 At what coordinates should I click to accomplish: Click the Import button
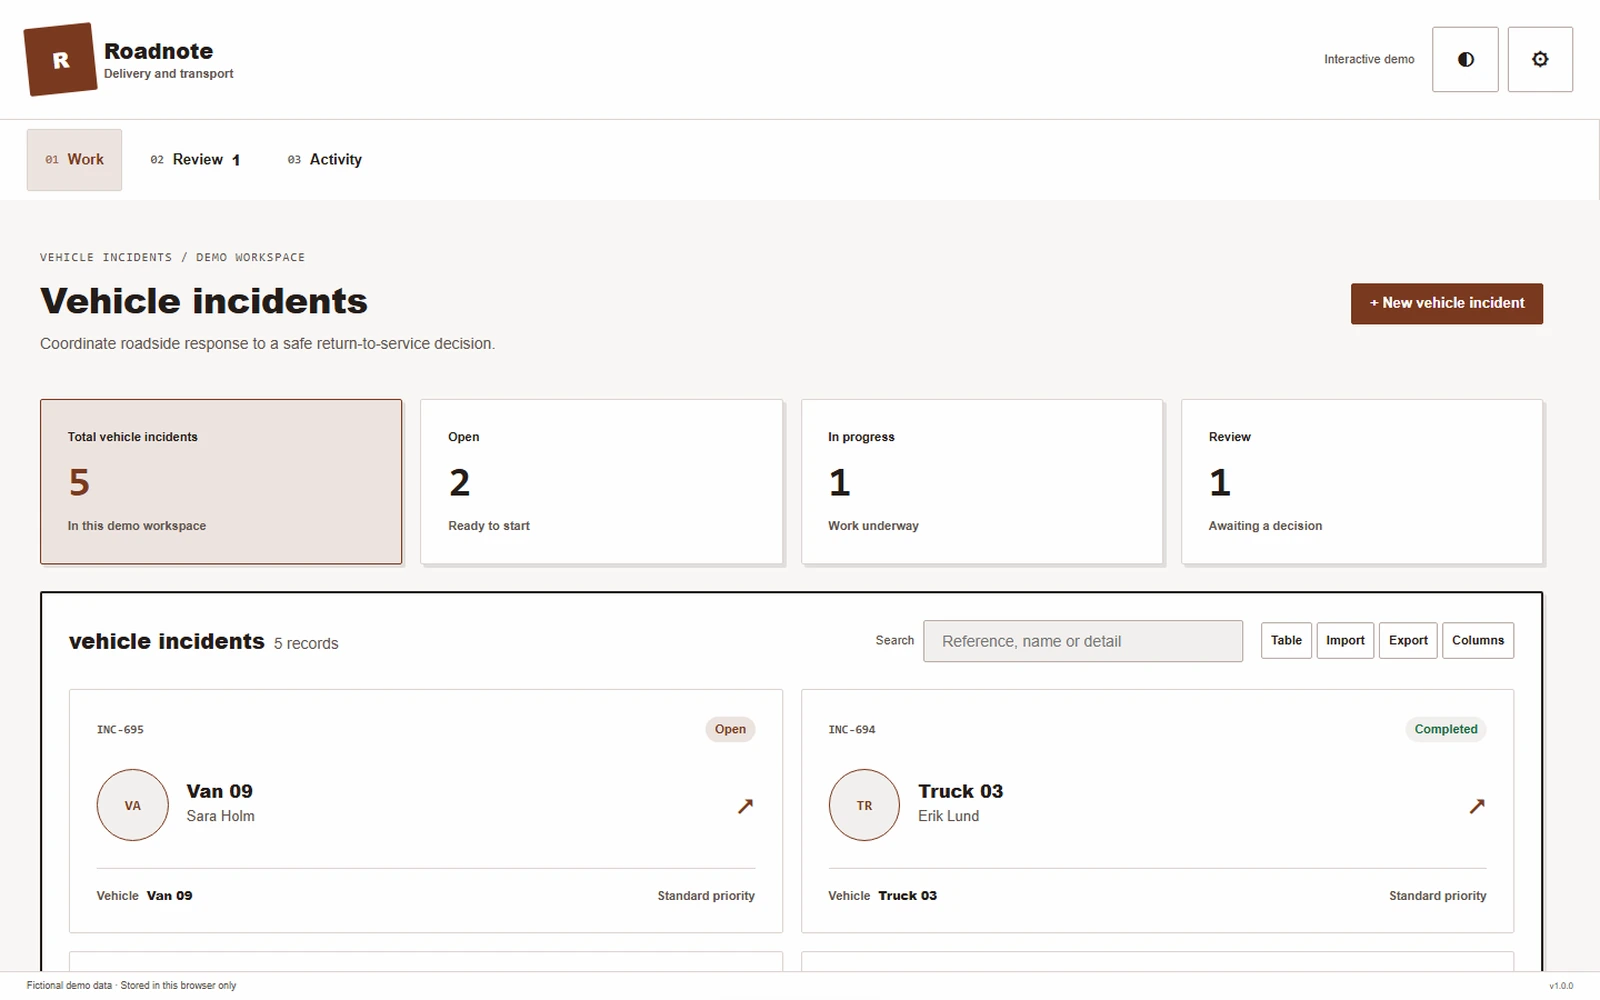(x=1345, y=640)
